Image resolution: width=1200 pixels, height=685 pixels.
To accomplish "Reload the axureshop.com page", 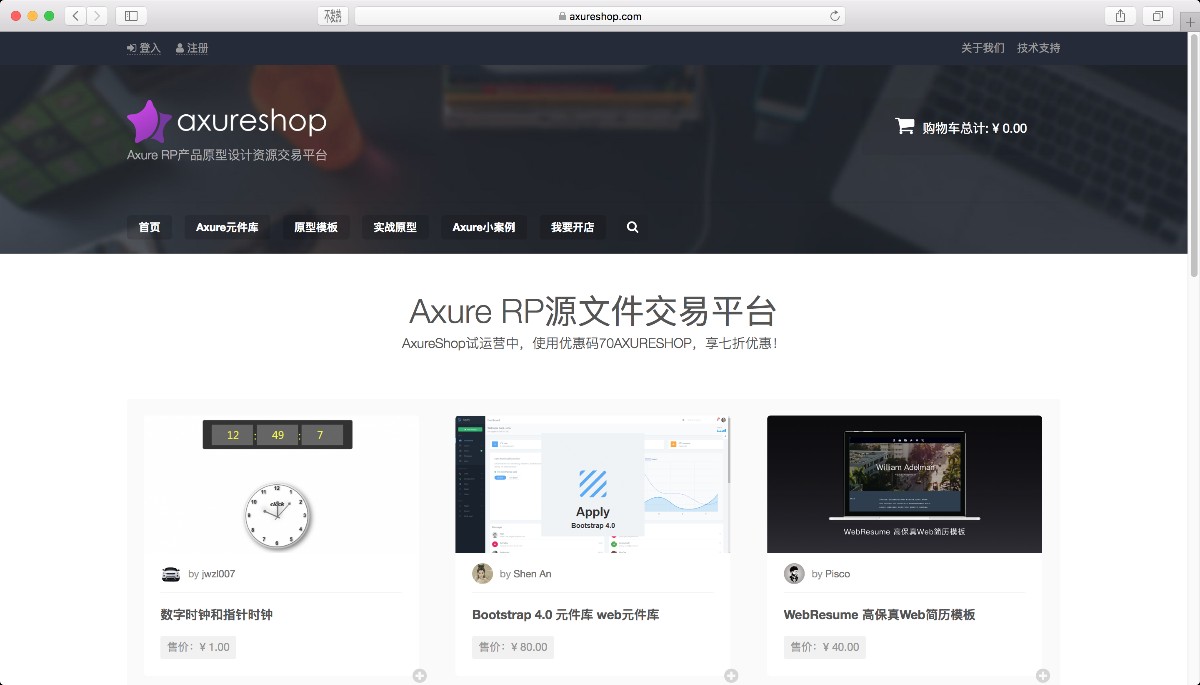I will point(834,16).
